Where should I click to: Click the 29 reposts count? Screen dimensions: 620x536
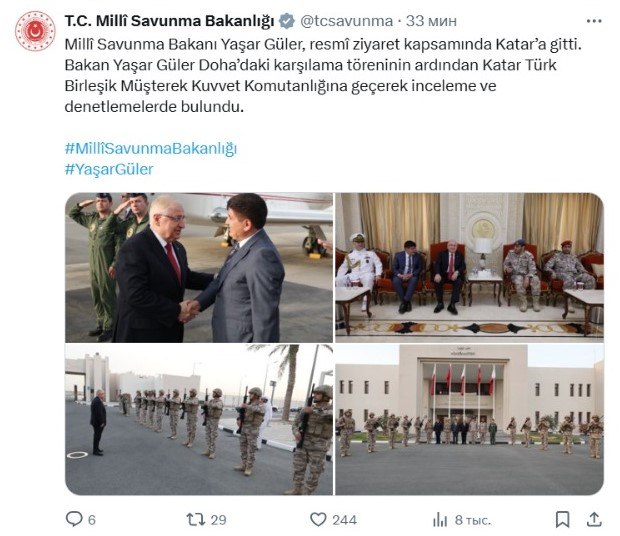pyautogui.click(x=218, y=520)
